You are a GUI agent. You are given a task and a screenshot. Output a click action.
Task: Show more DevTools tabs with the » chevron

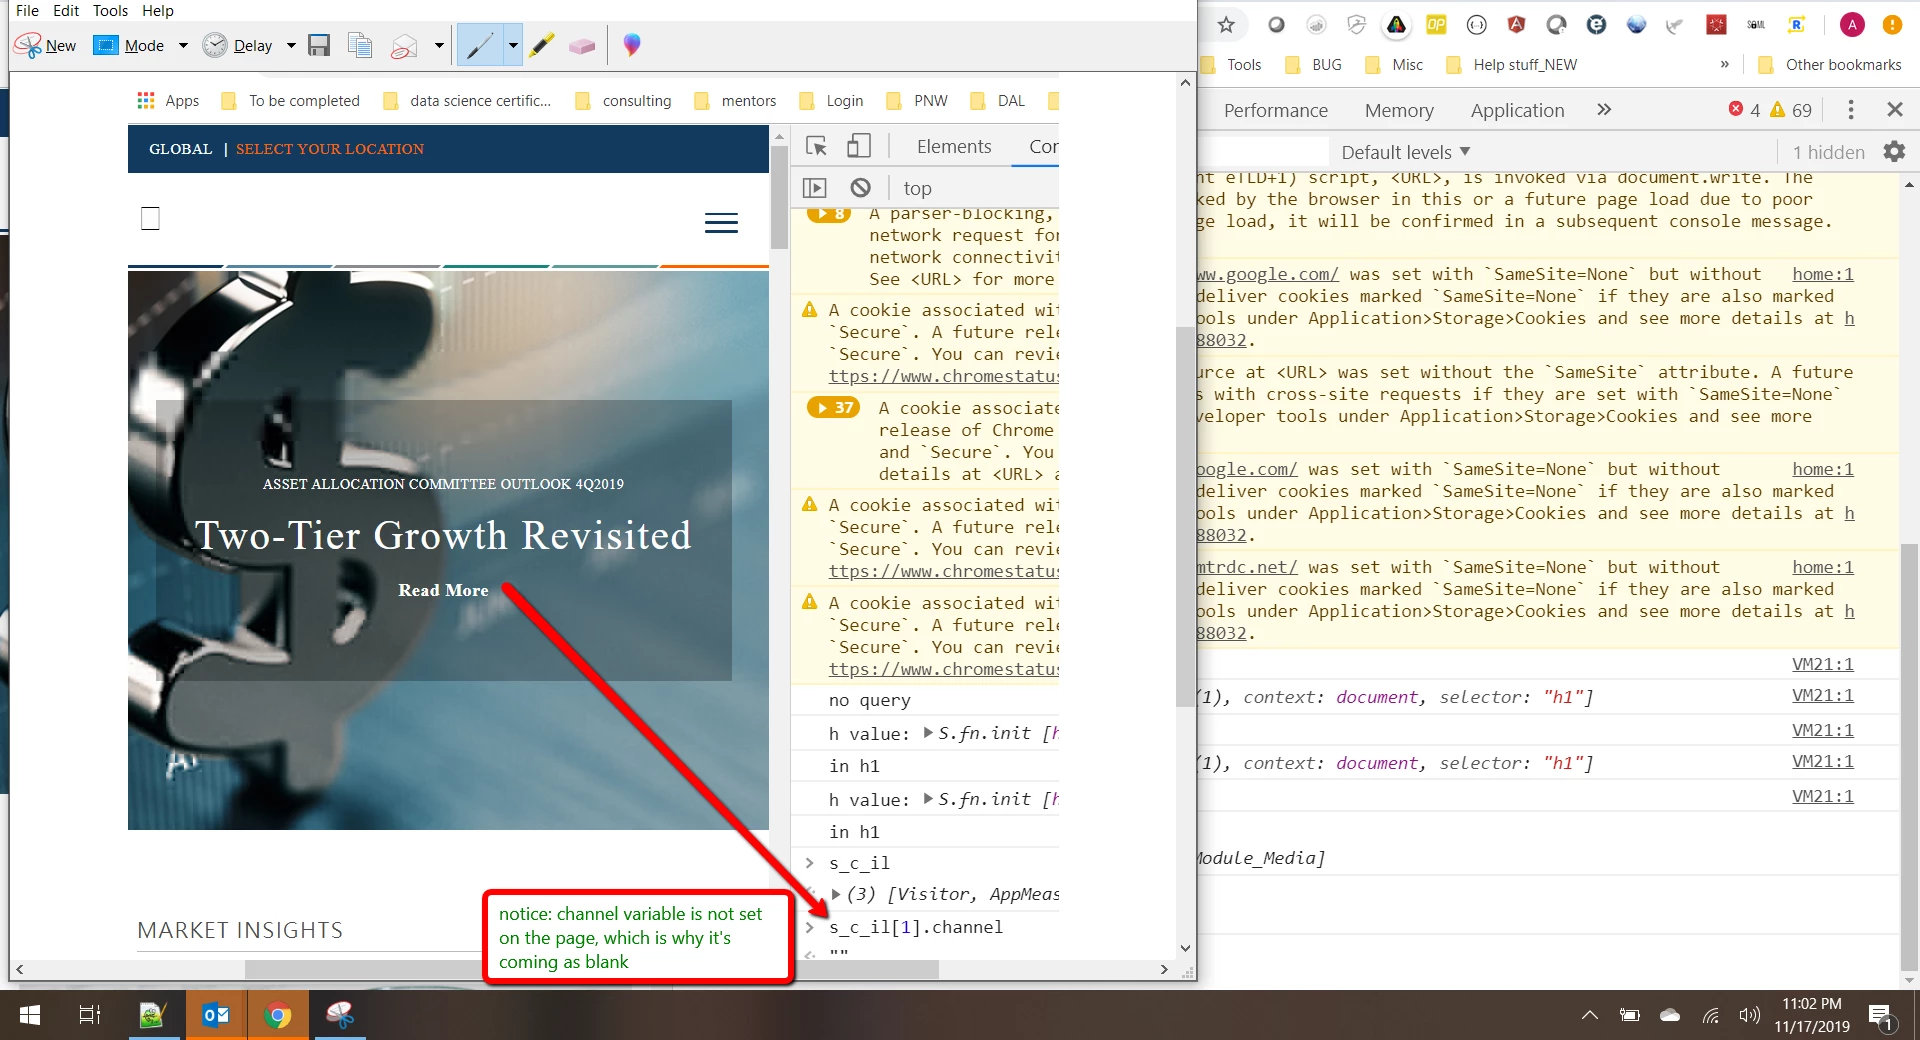[1604, 110]
